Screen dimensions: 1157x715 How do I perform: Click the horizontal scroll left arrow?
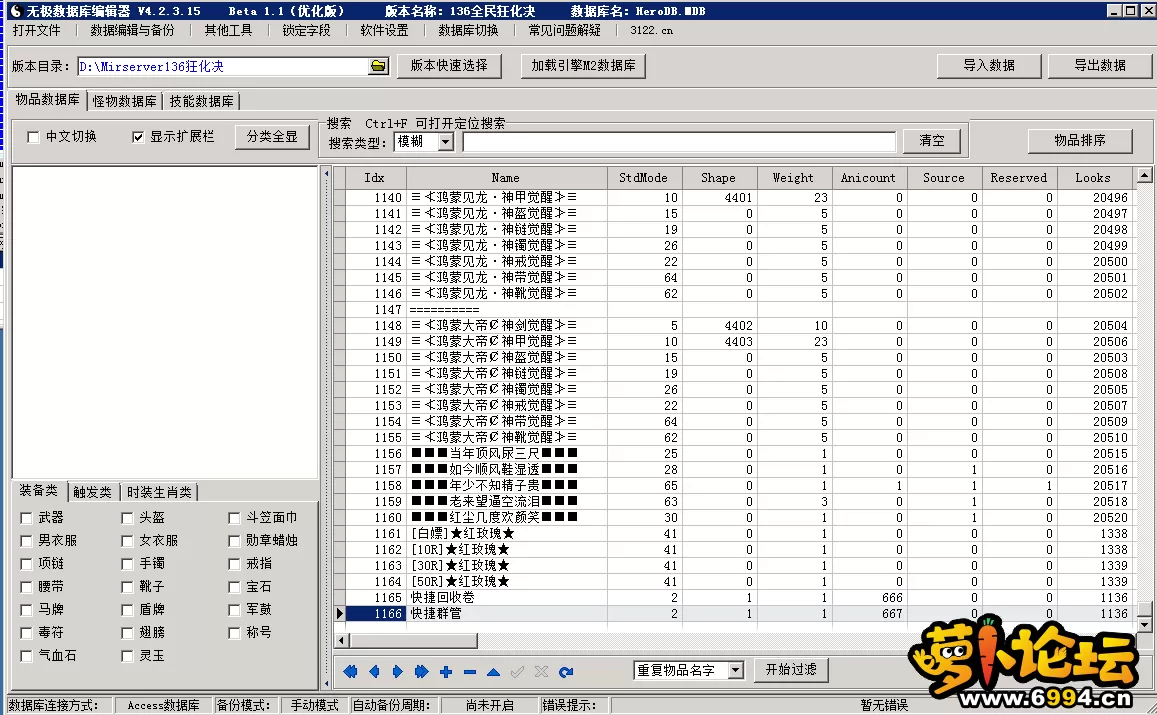click(x=341, y=640)
